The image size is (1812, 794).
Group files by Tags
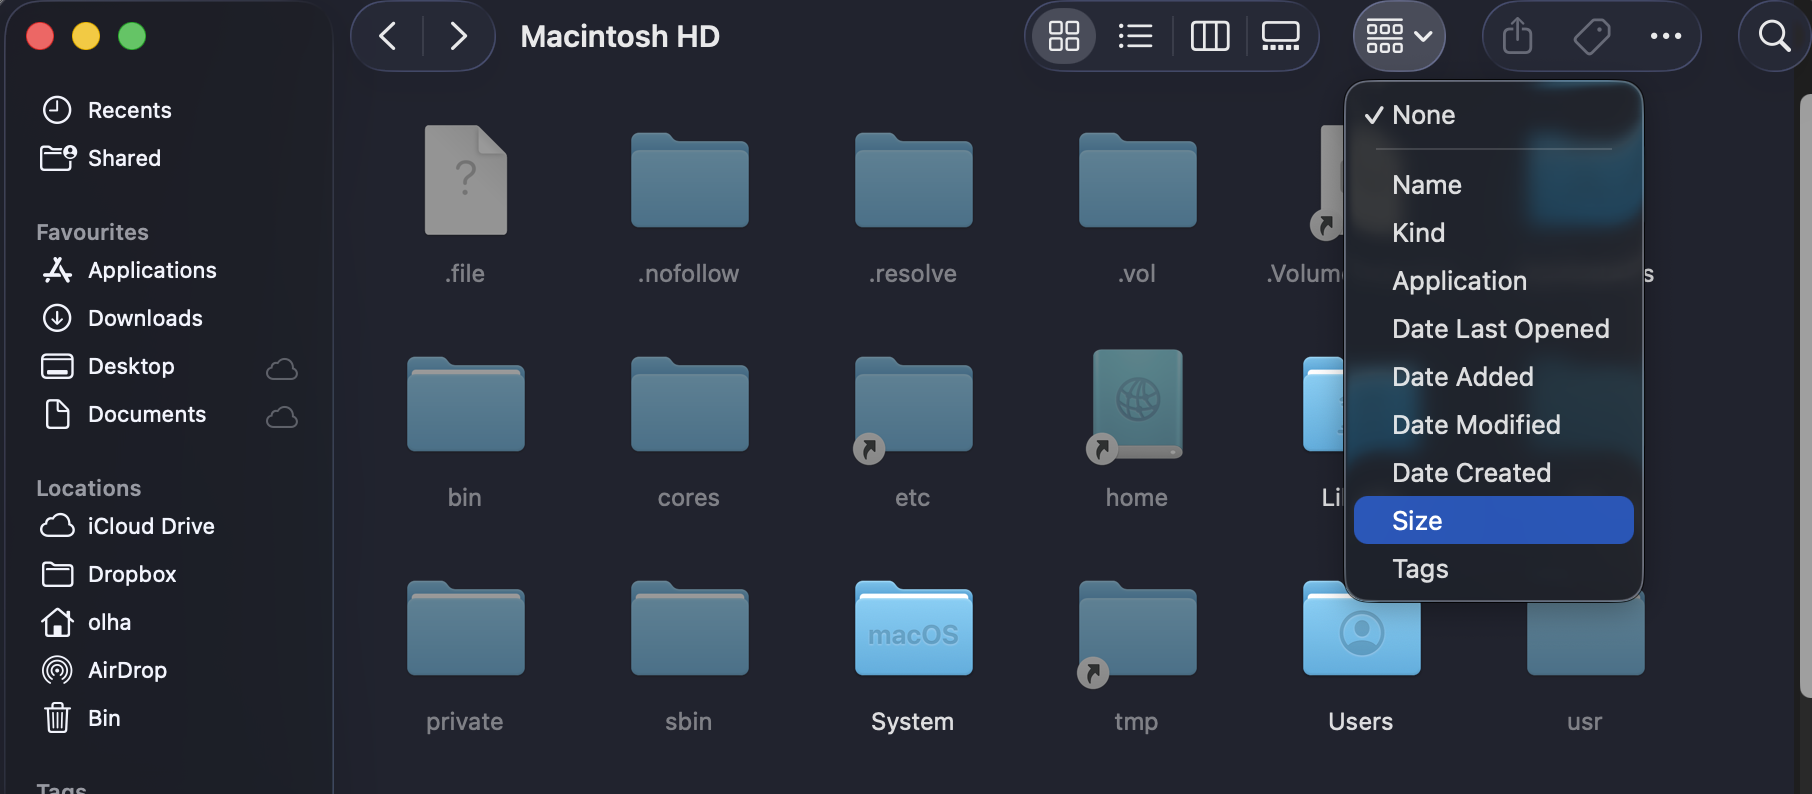[x=1494, y=569]
